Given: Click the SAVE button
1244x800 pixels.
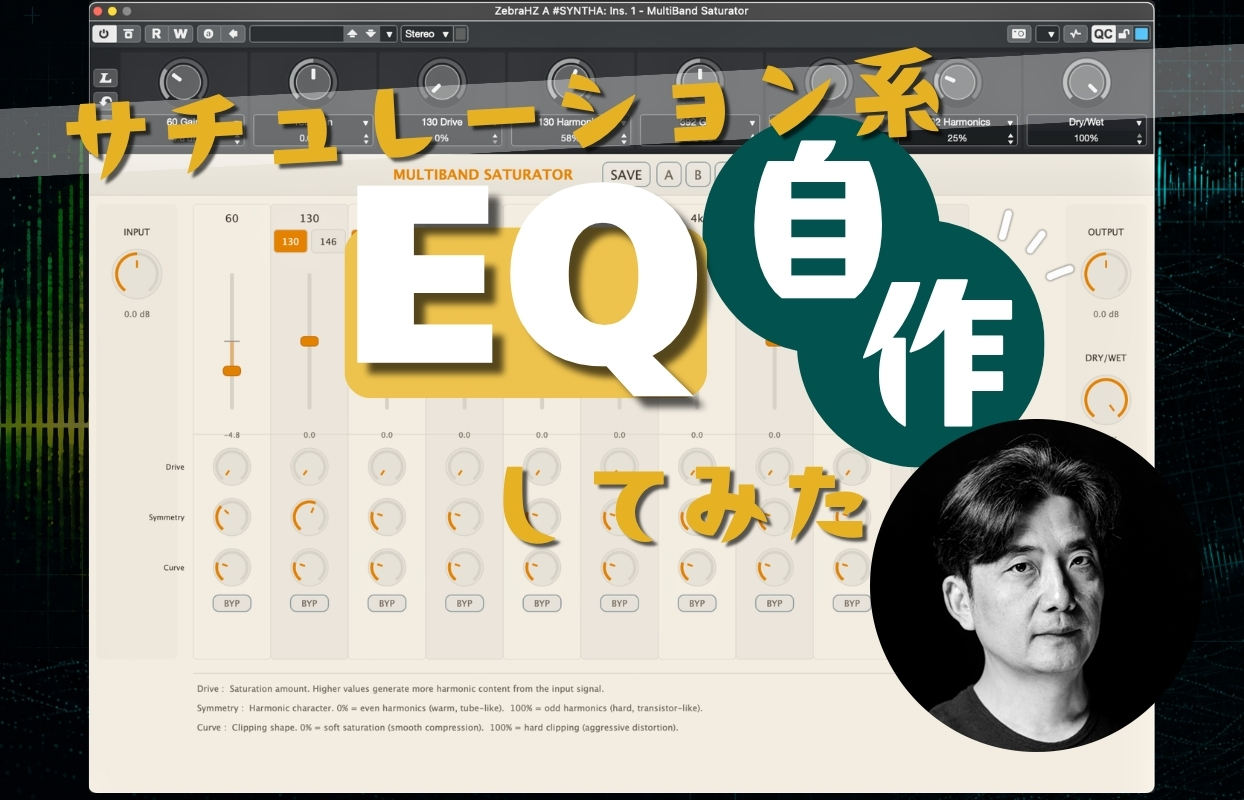Looking at the screenshot, I should pos(626,174).
